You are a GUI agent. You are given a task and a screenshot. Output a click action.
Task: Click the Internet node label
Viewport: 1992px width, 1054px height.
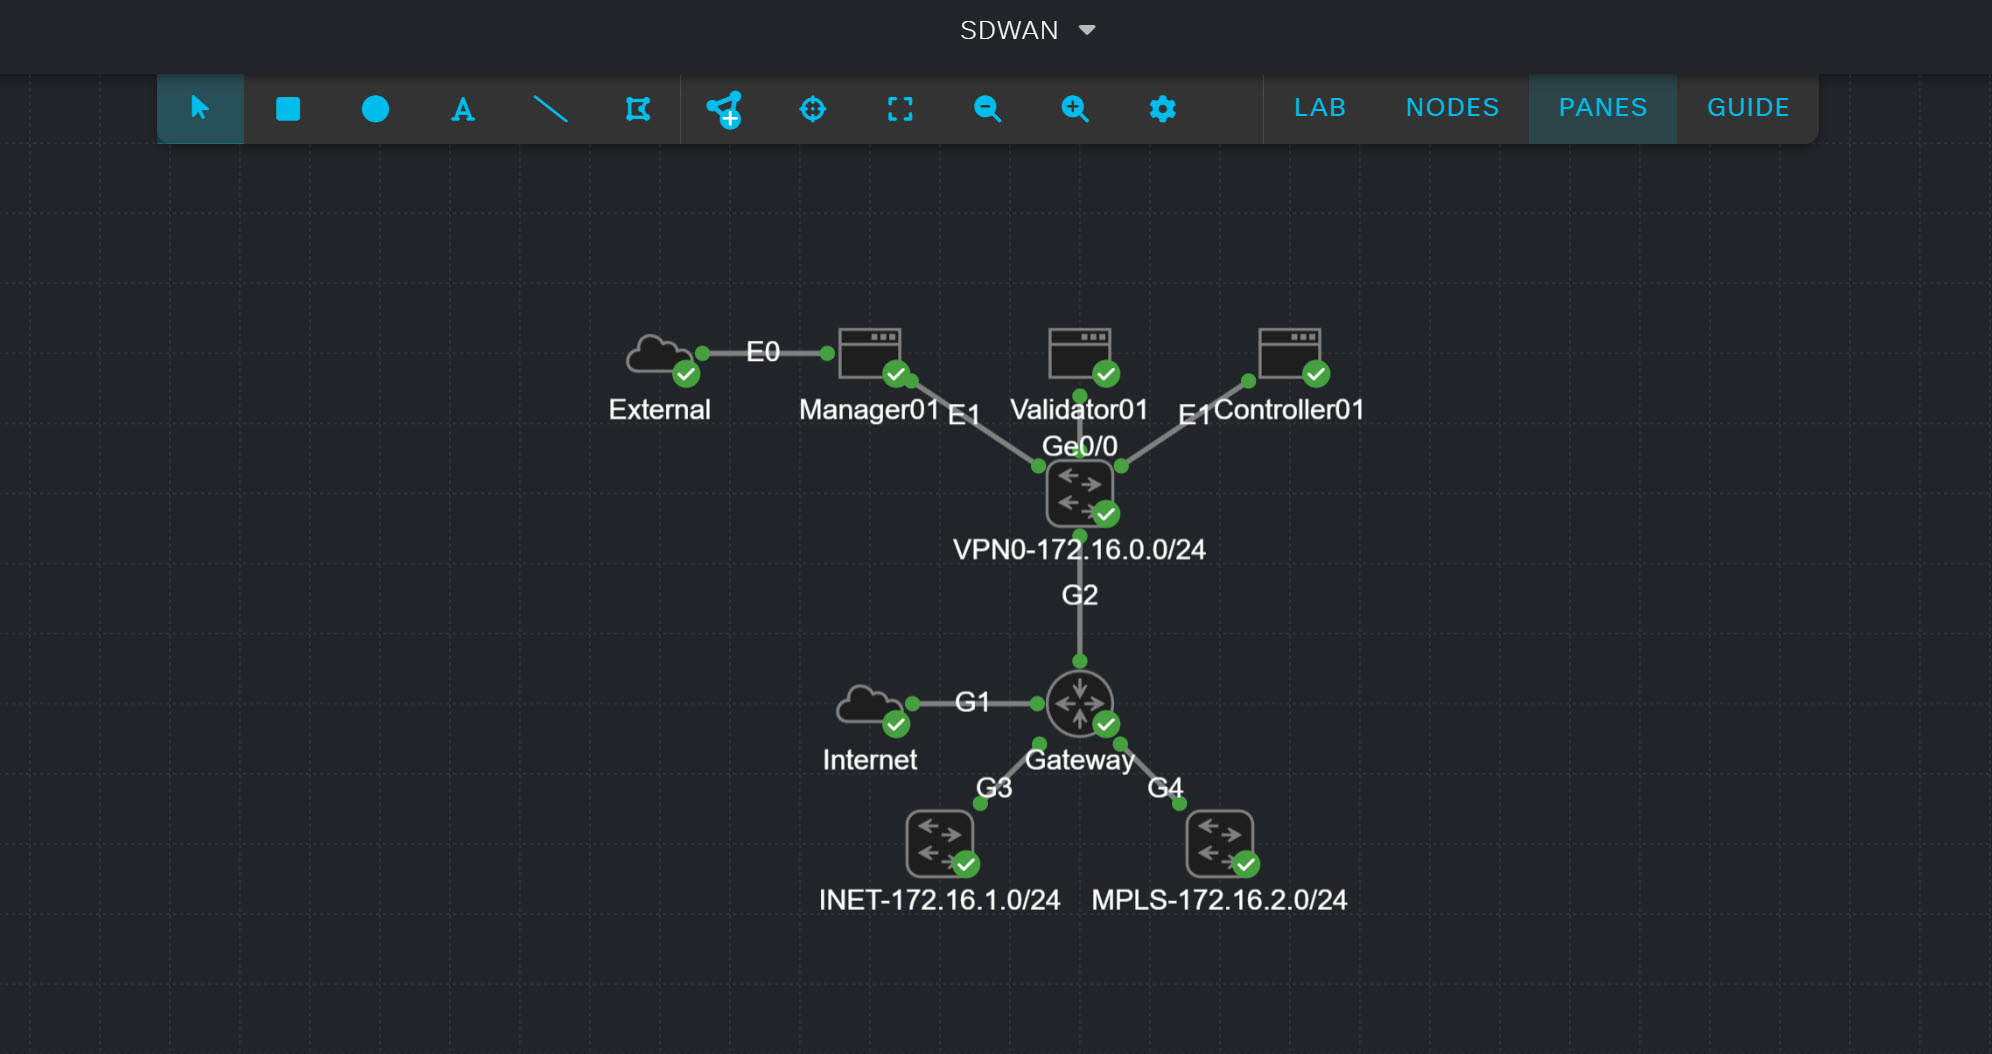click(x=870, y=760)
